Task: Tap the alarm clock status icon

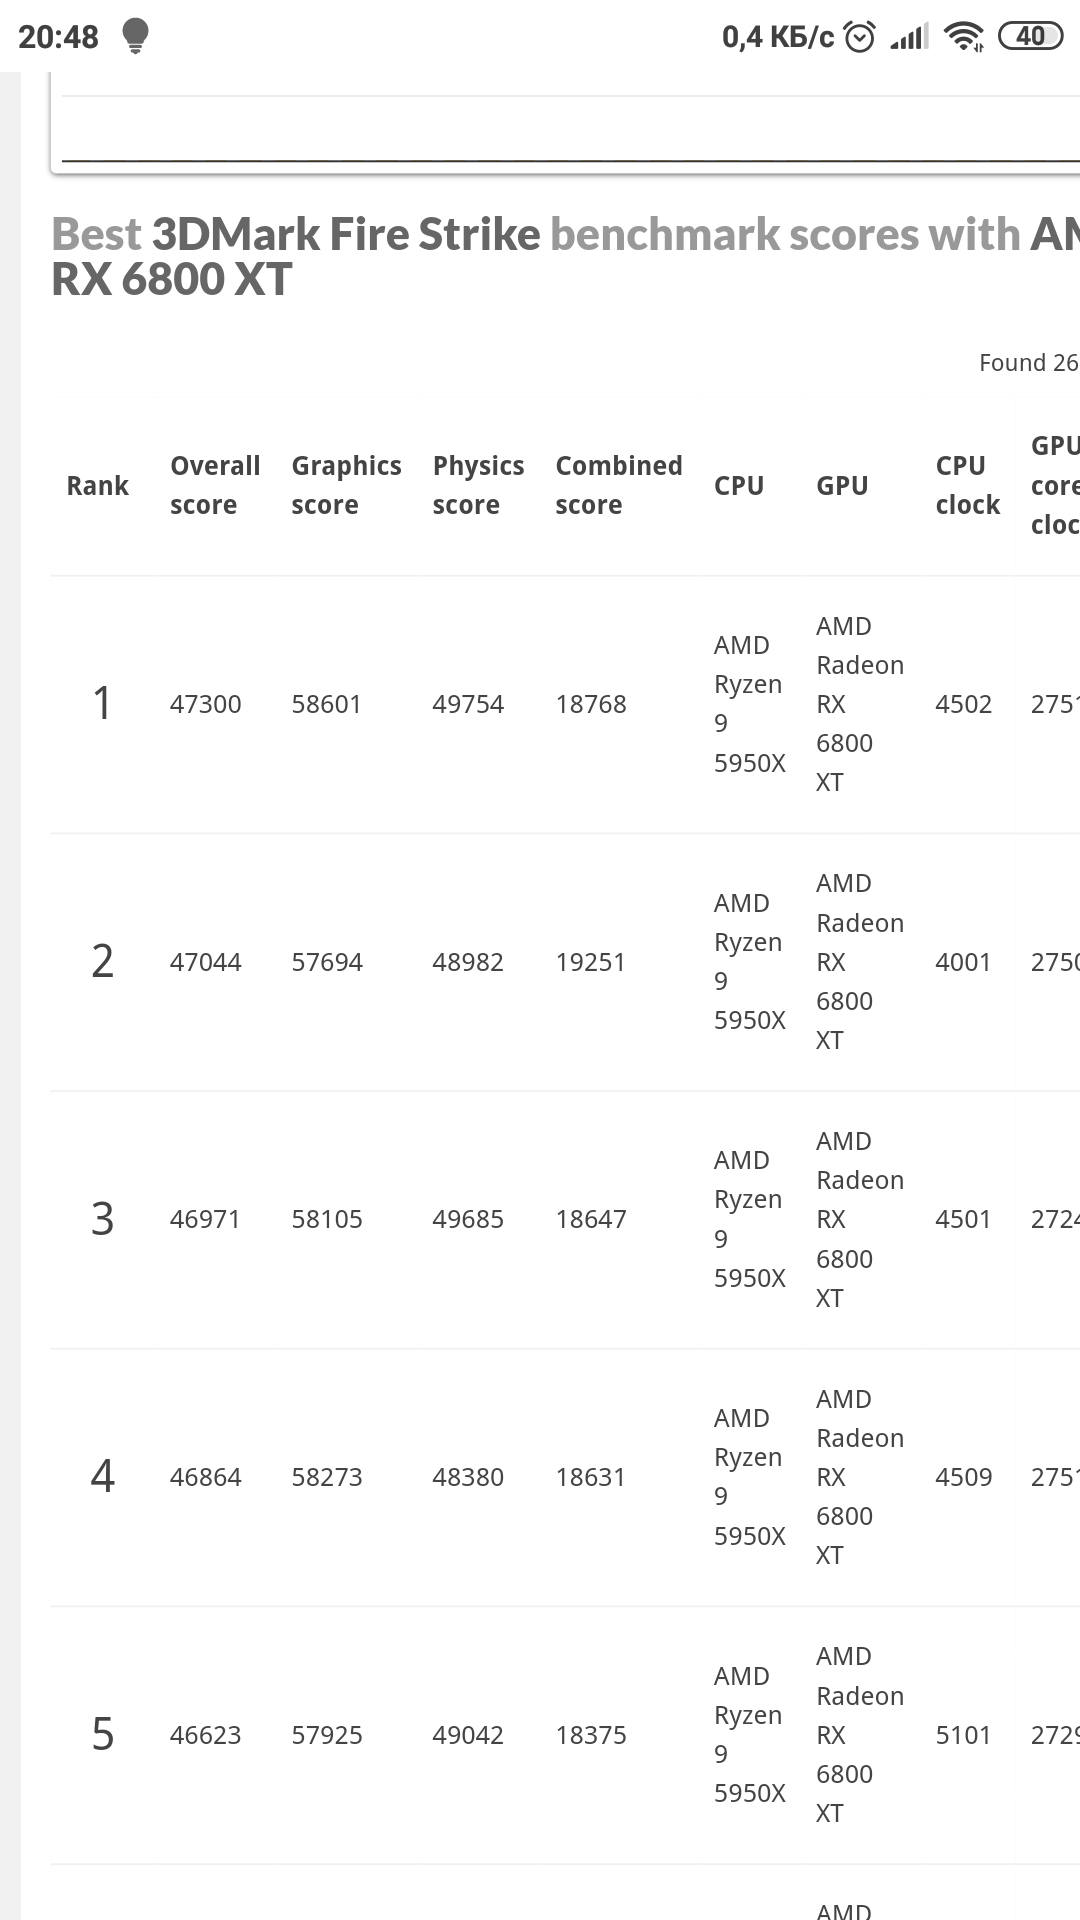Action: point(860,38)
